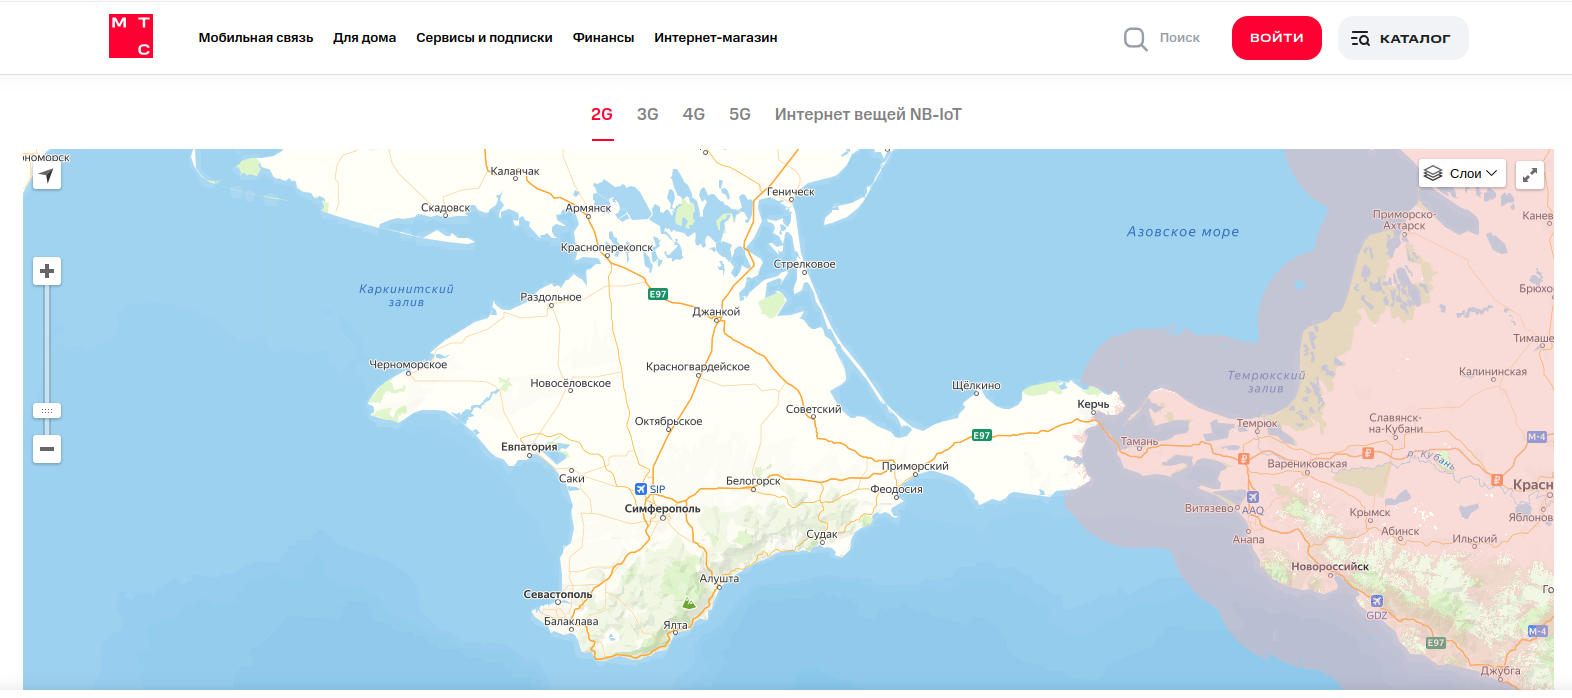Zoom in the map with plus button
The image size is (1572, 698).
[x=47, y=271]
